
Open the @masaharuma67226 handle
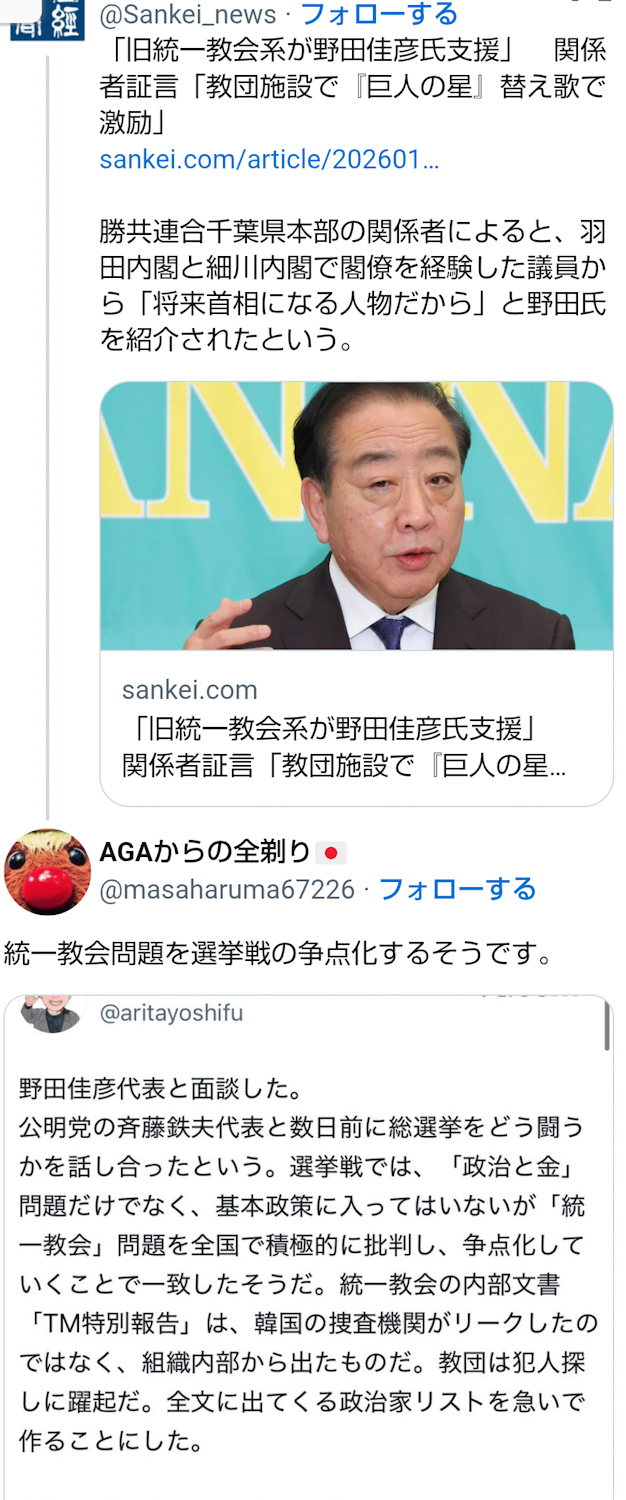(227, 888)
